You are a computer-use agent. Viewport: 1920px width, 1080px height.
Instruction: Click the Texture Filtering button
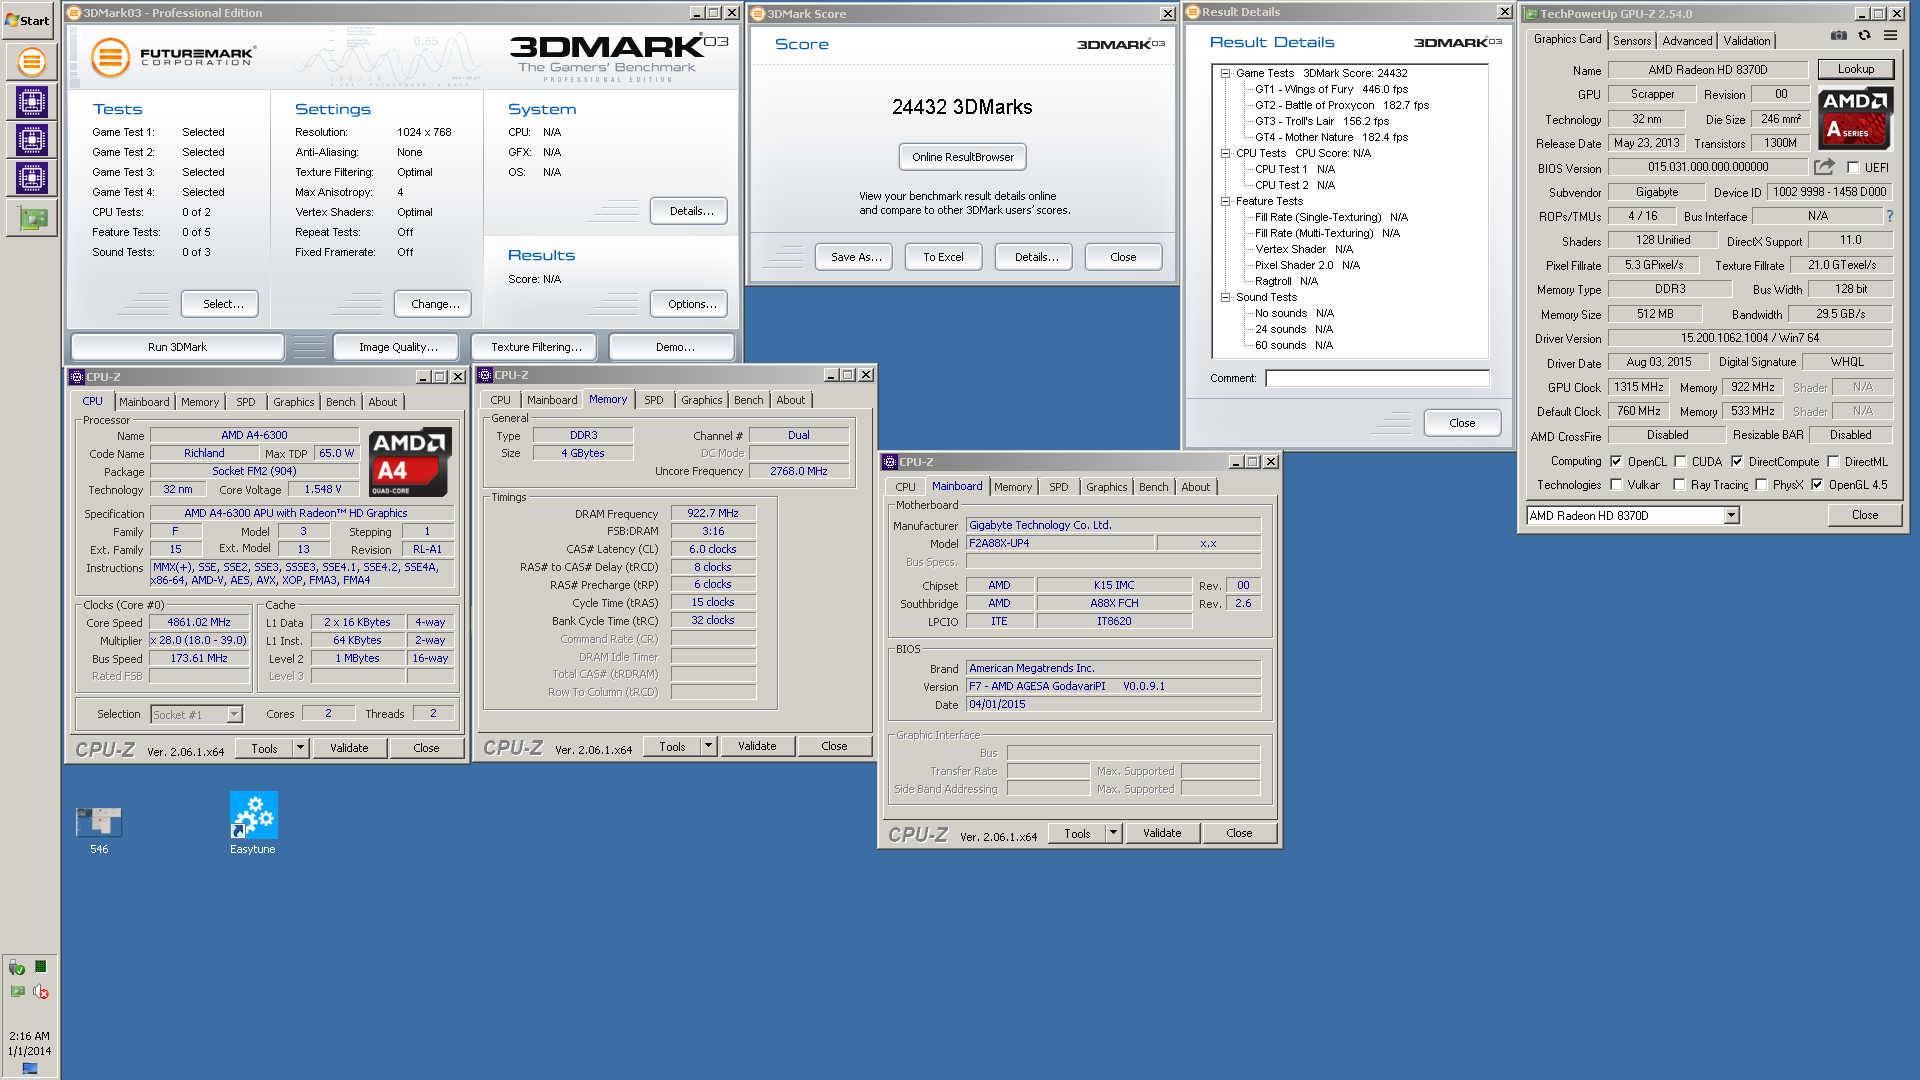535,347
